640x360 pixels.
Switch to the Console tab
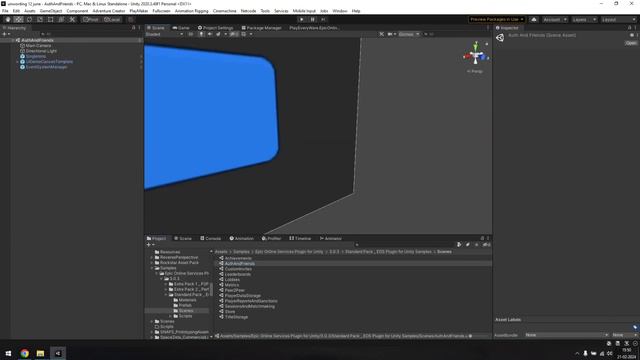[210, 238]
